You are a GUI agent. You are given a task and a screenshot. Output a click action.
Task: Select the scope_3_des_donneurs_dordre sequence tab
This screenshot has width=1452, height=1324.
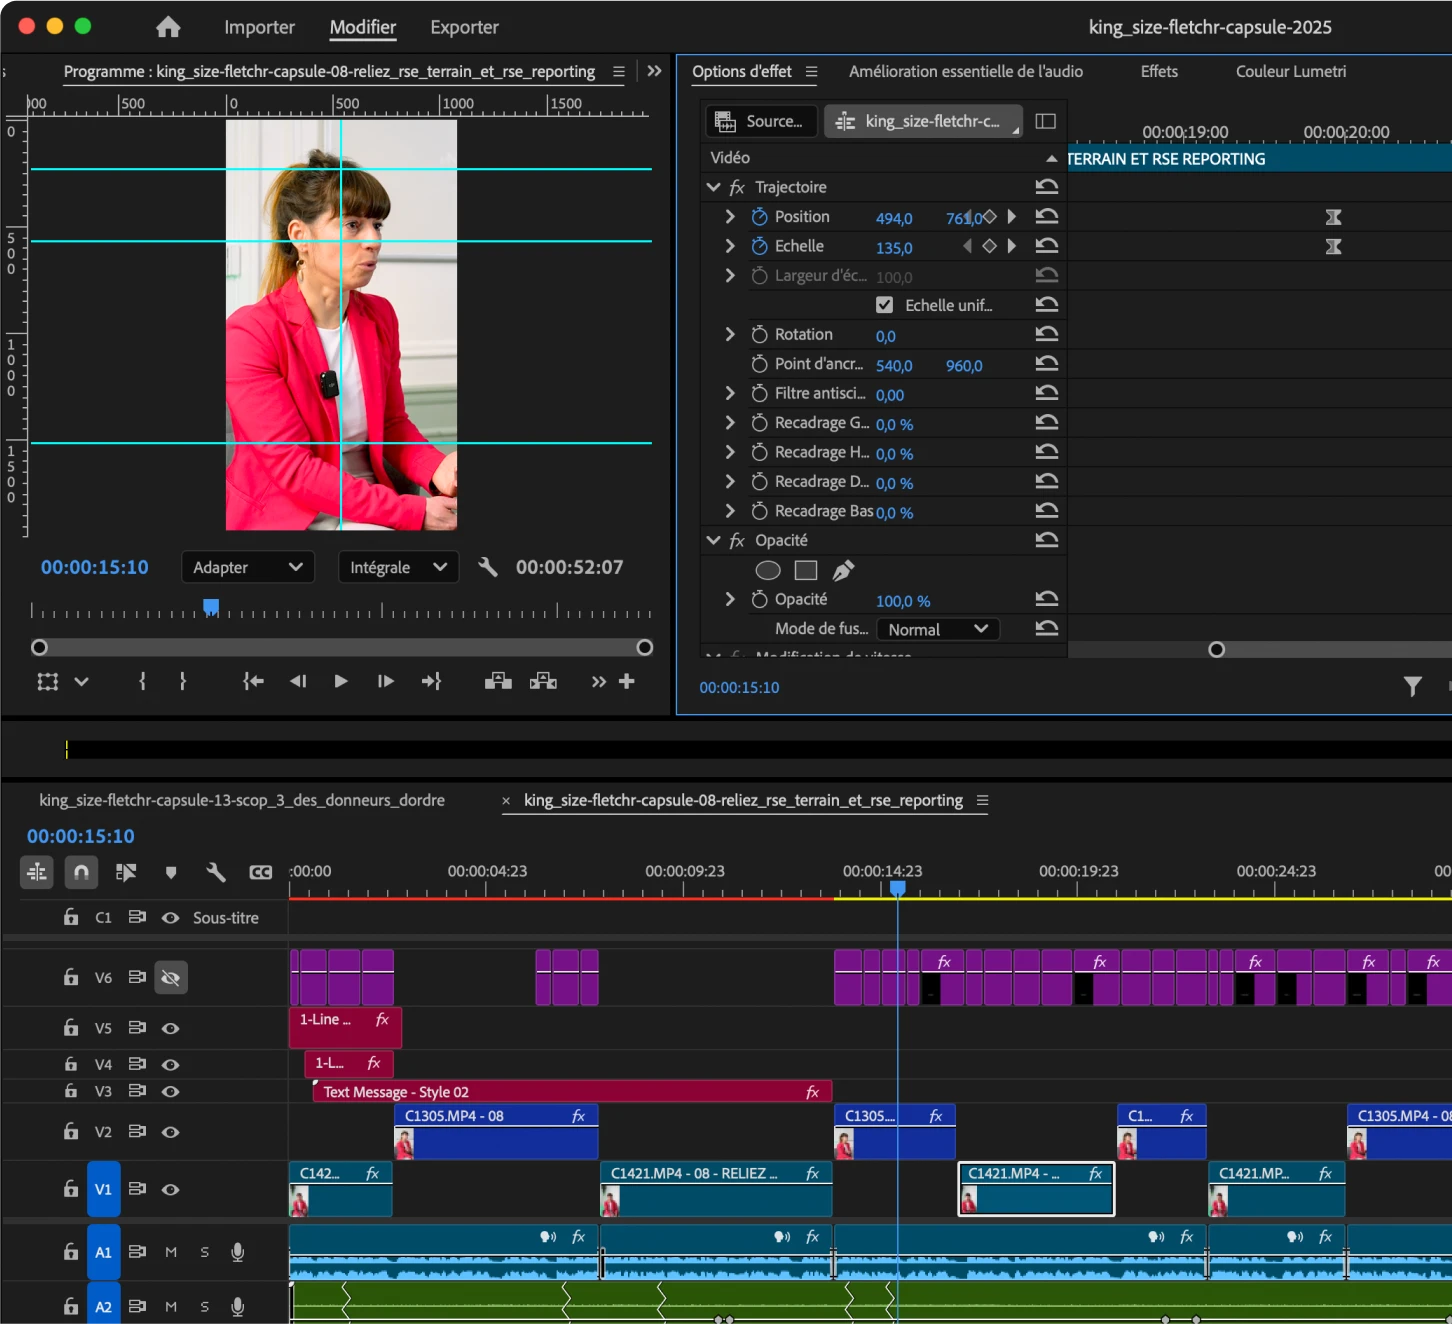click(x=242, y=800)
